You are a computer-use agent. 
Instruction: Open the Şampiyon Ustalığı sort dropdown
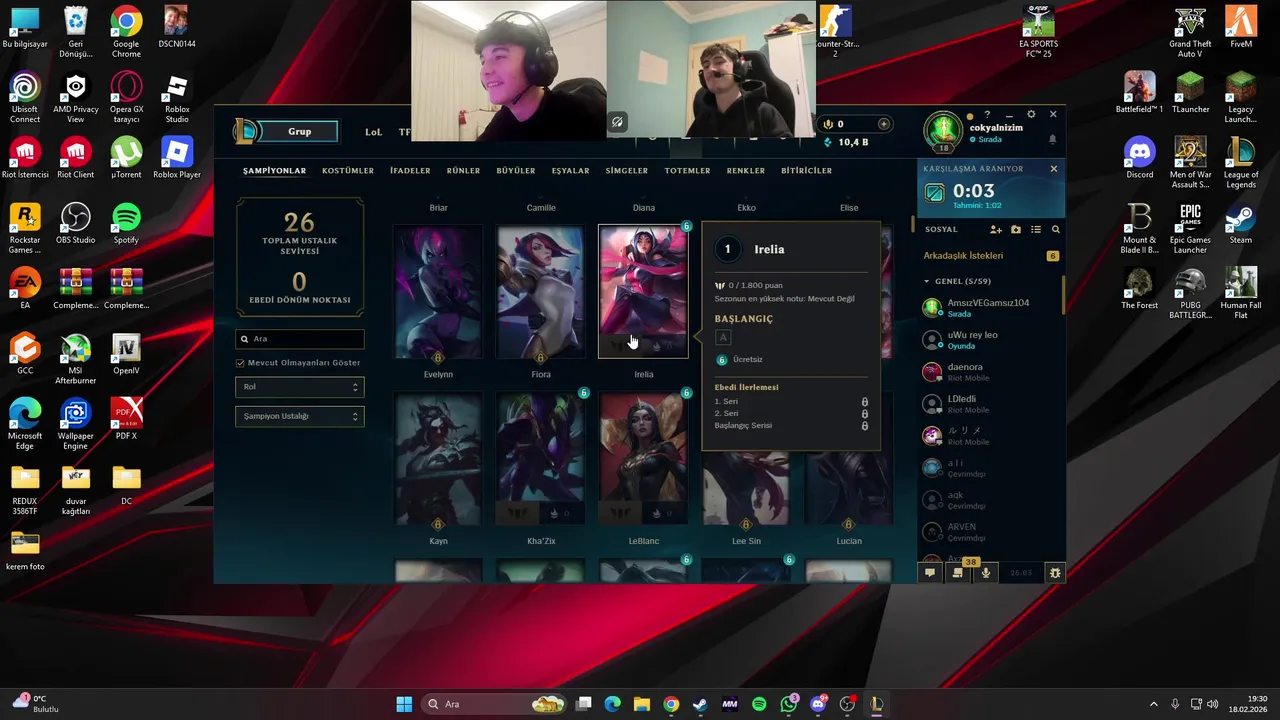pos(300,416)
